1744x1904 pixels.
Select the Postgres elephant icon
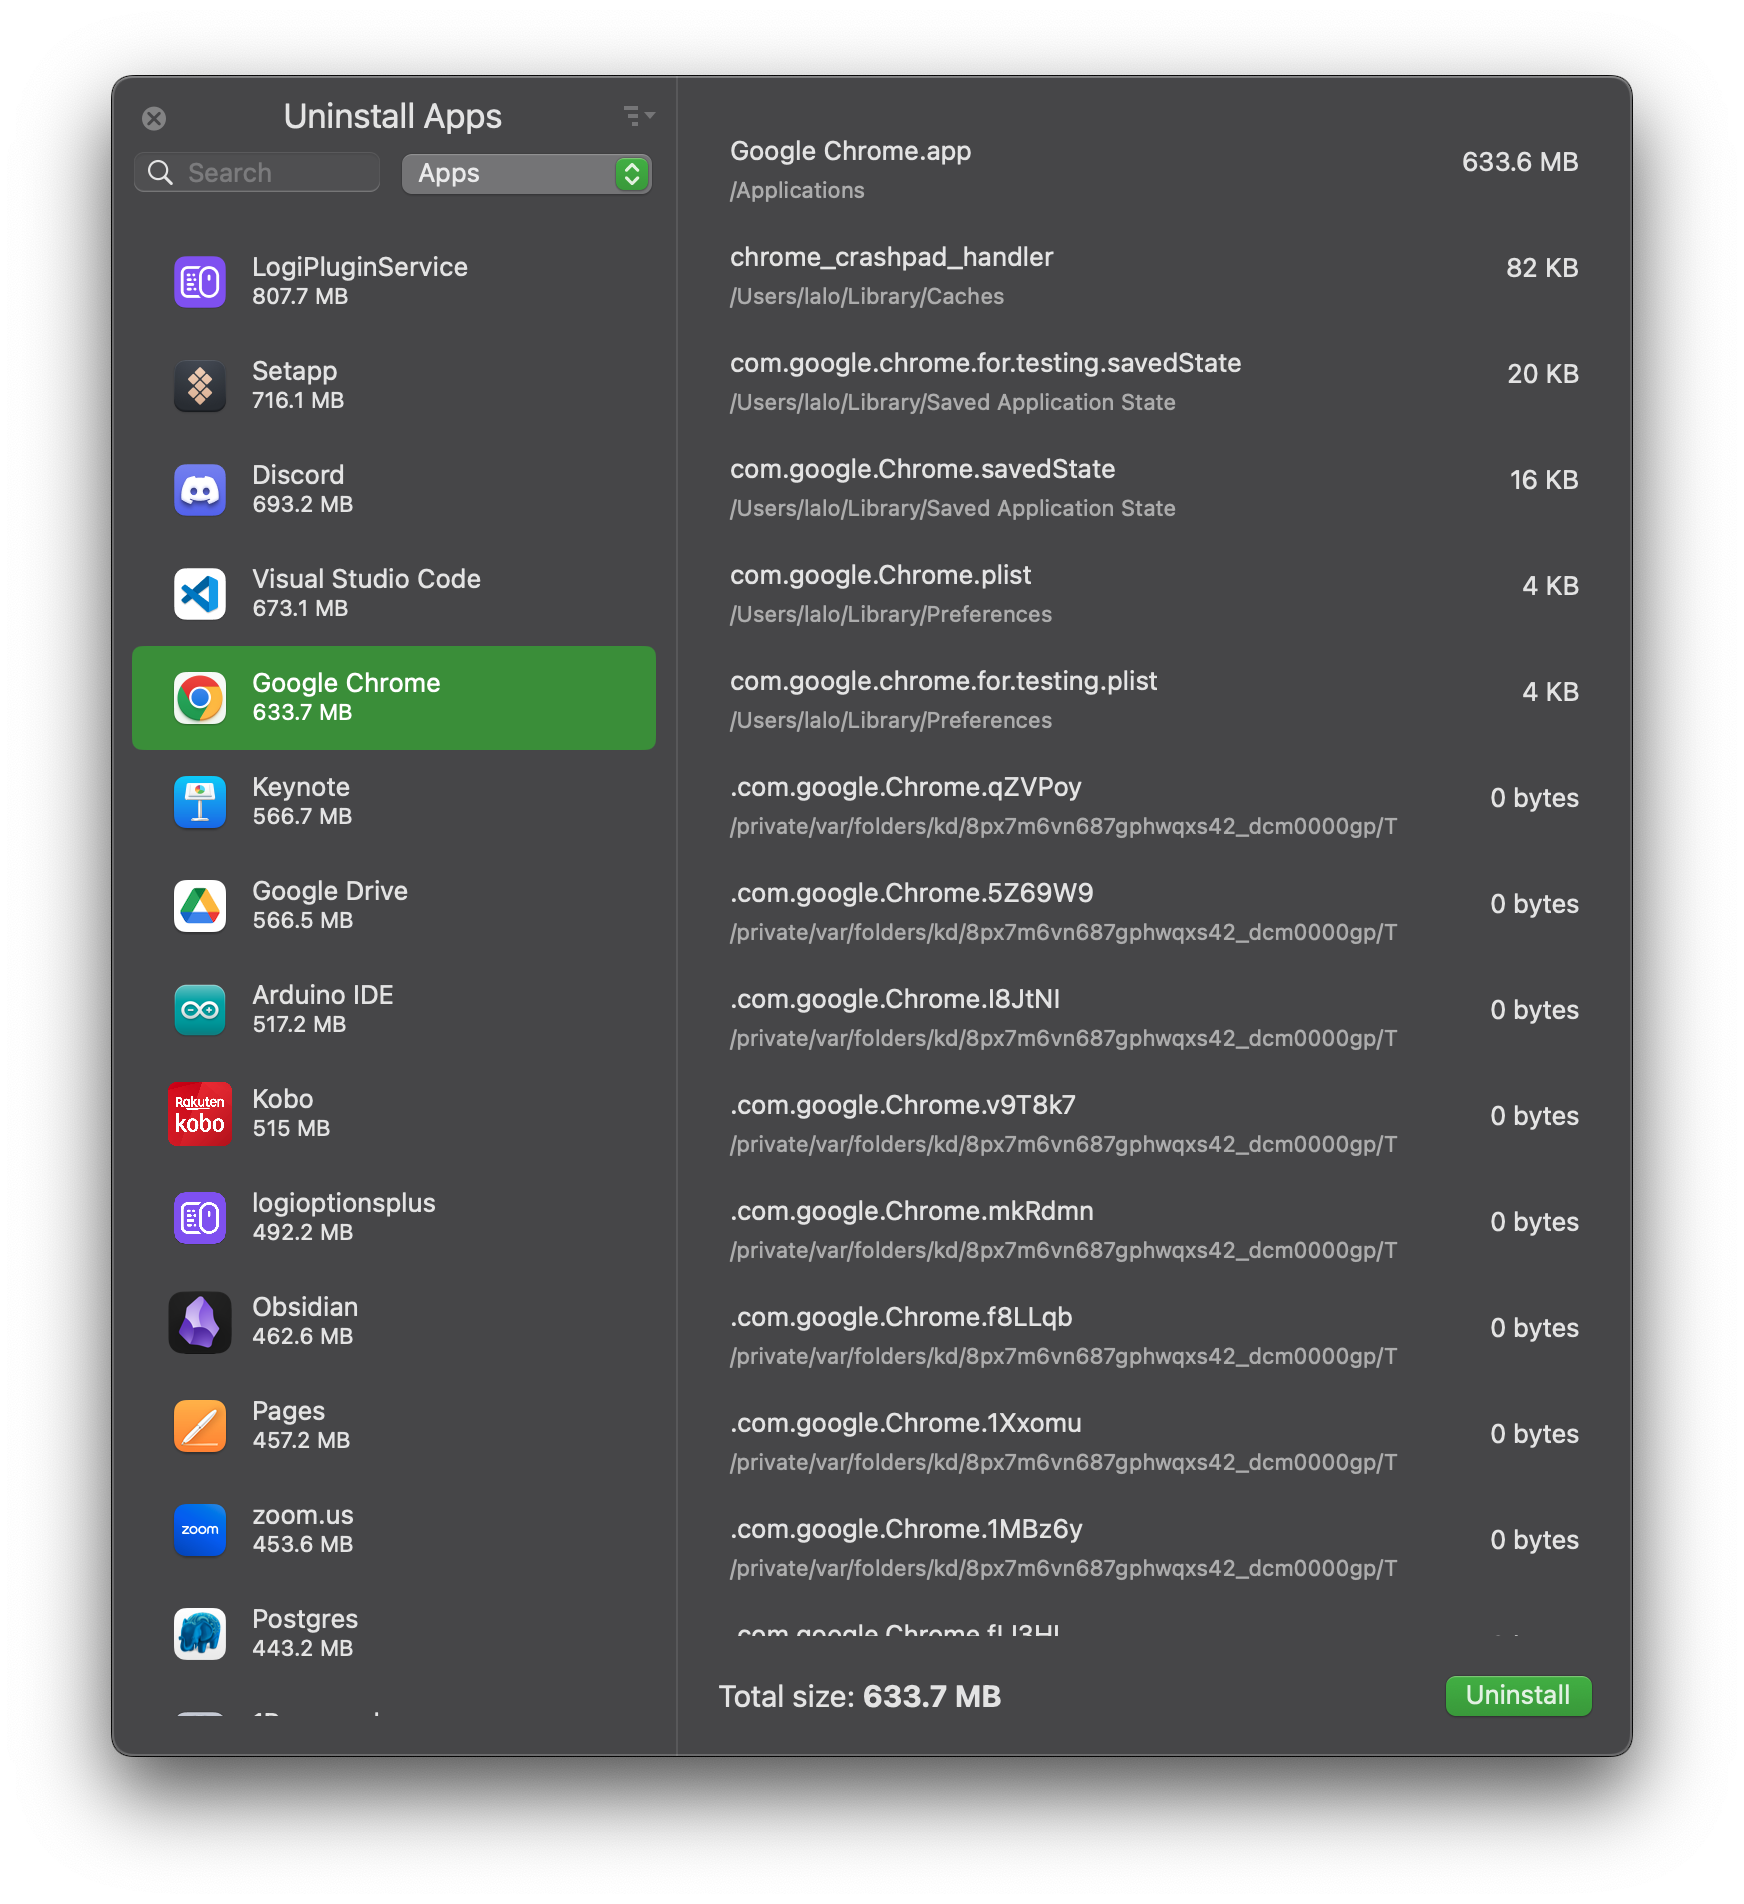(200, 1634)
